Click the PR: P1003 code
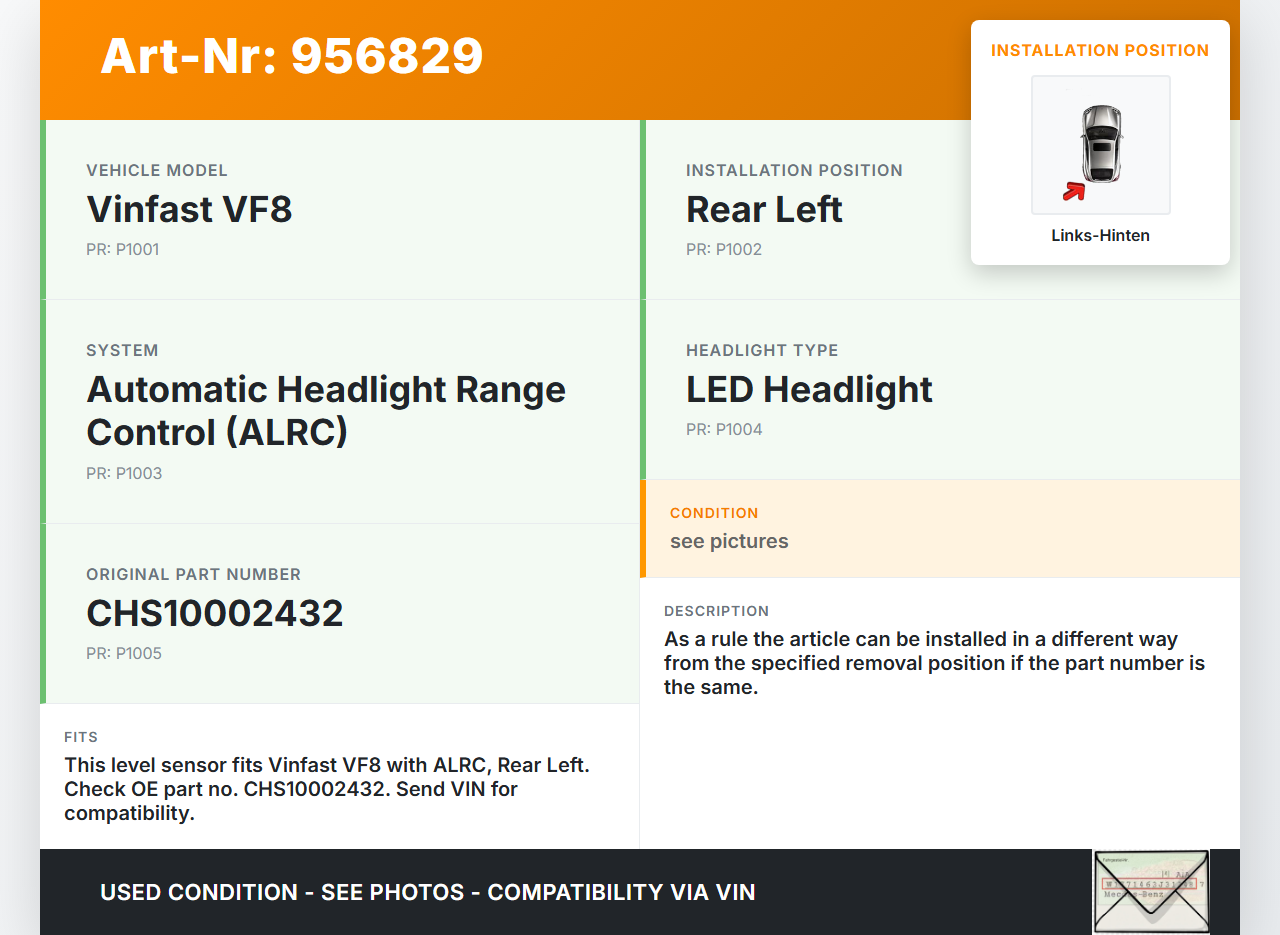1280x935 pixels. pos(124,473)
